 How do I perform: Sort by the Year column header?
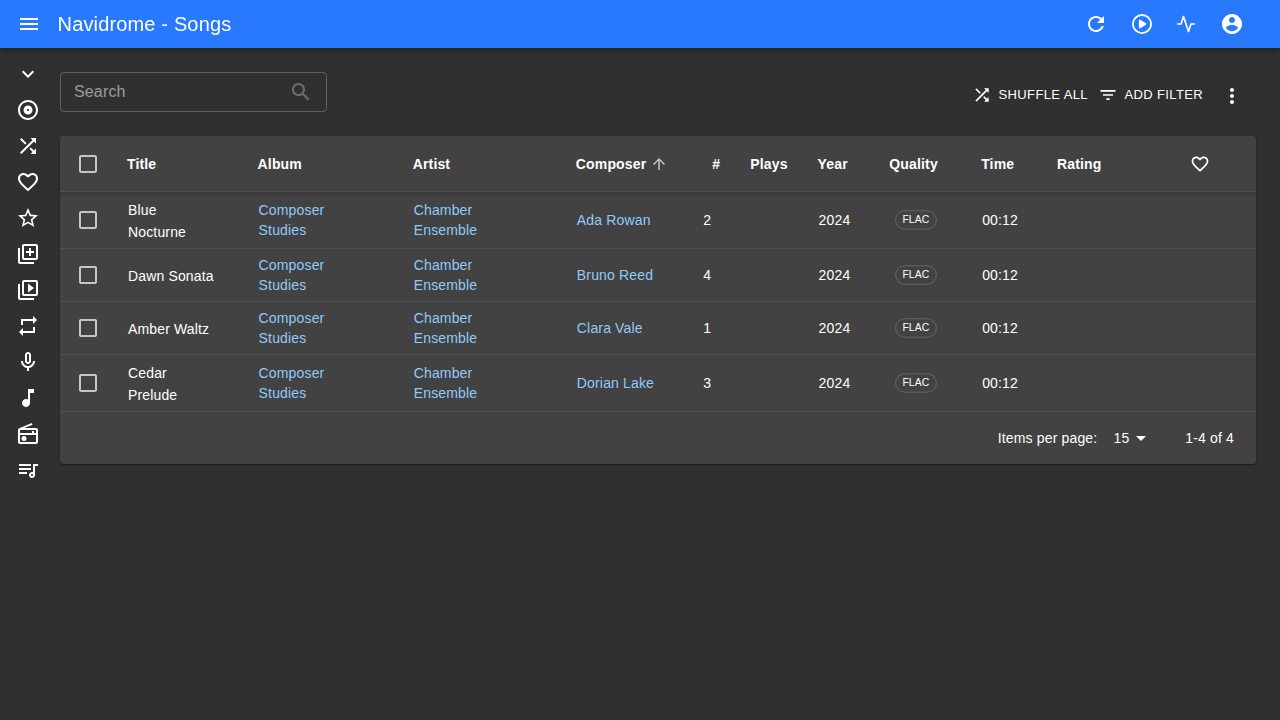(832, 164)
